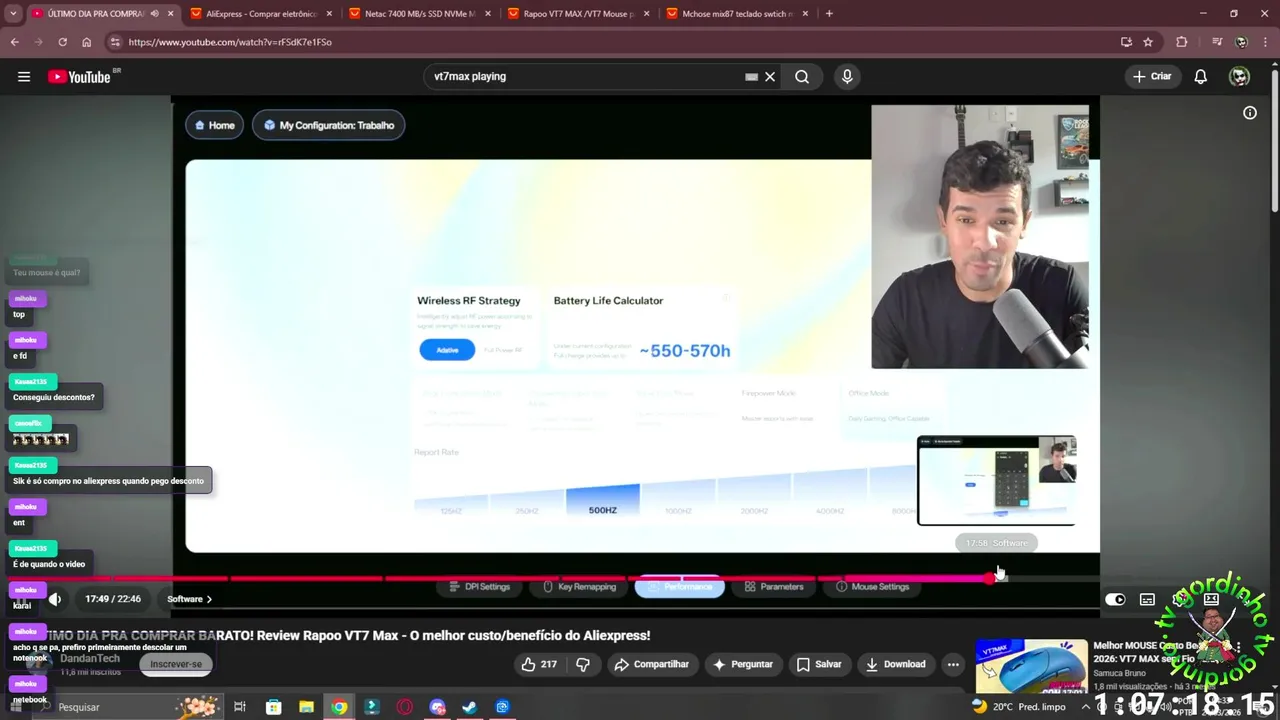The height and width of the screenshot is (720, 1280).
Task: Open a new browser tab
Action: tap(829, 14)
